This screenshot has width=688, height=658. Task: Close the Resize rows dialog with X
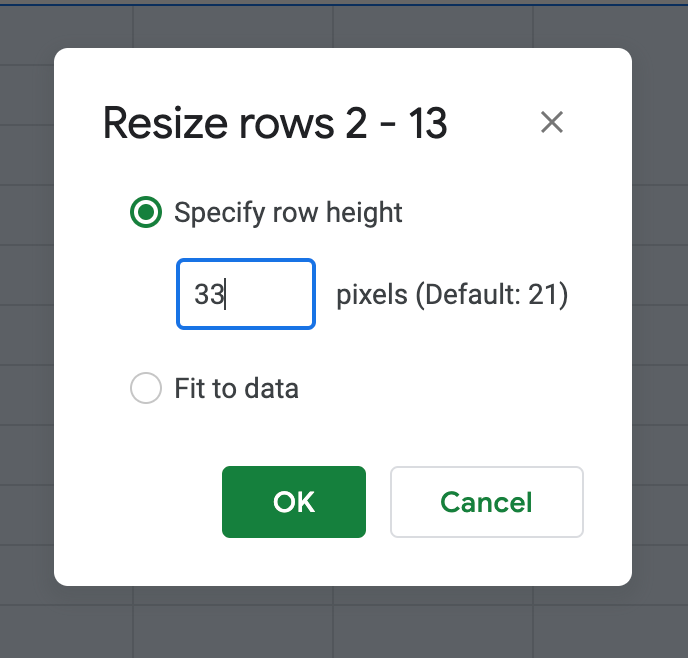(x=552, y=123)
